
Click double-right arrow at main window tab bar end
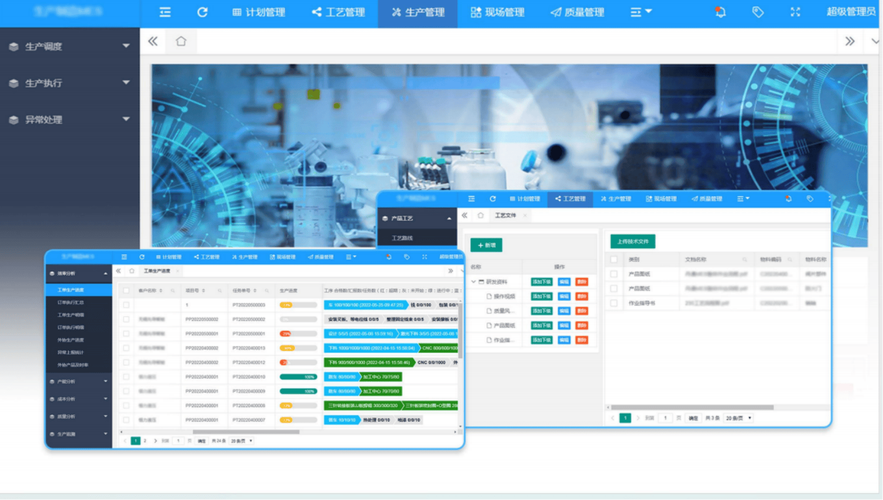pyautogui.click(x=850, y=41)
